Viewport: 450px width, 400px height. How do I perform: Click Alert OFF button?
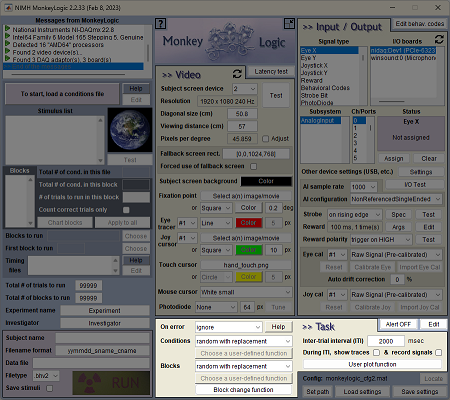[398, 324]
